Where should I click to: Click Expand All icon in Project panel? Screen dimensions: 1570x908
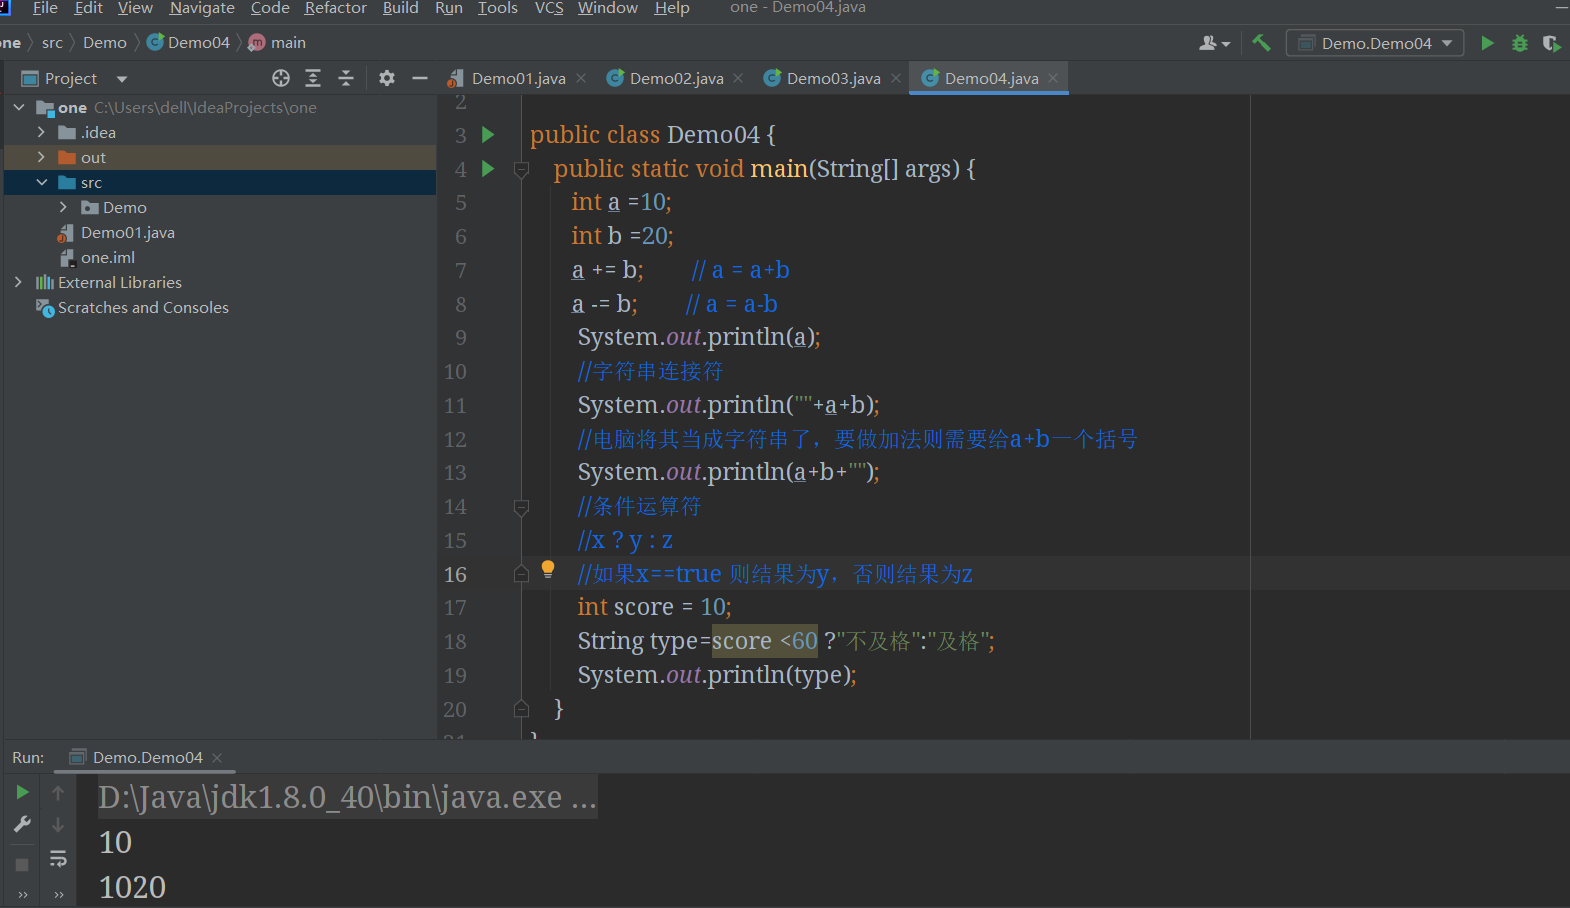point(313,78)
